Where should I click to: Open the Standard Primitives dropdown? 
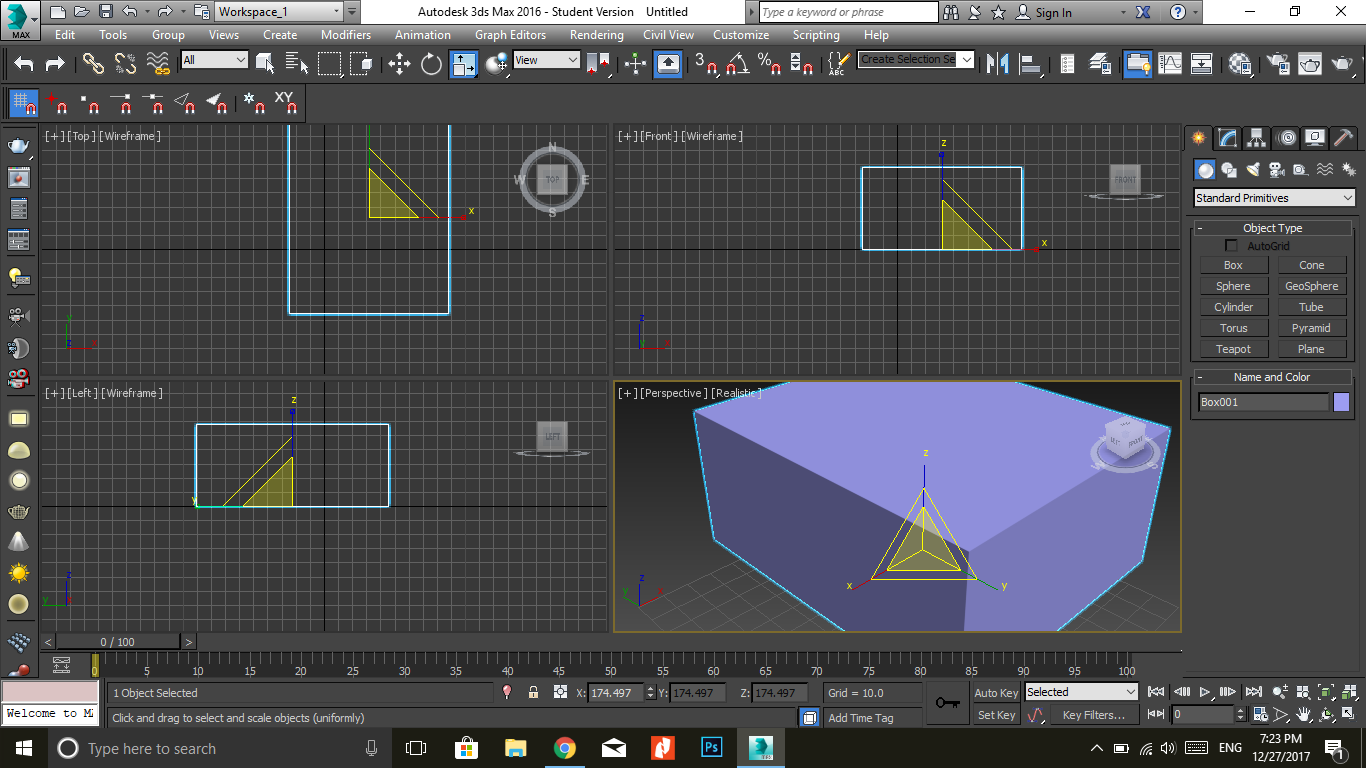1274,198
